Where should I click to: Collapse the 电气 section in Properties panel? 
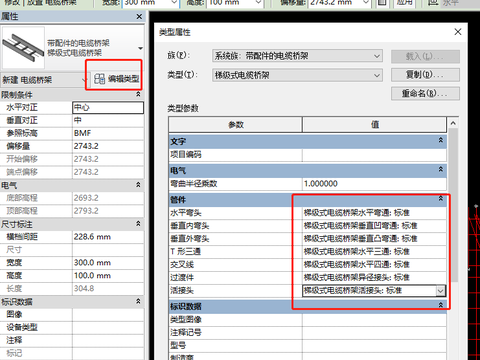coord(138,185)
